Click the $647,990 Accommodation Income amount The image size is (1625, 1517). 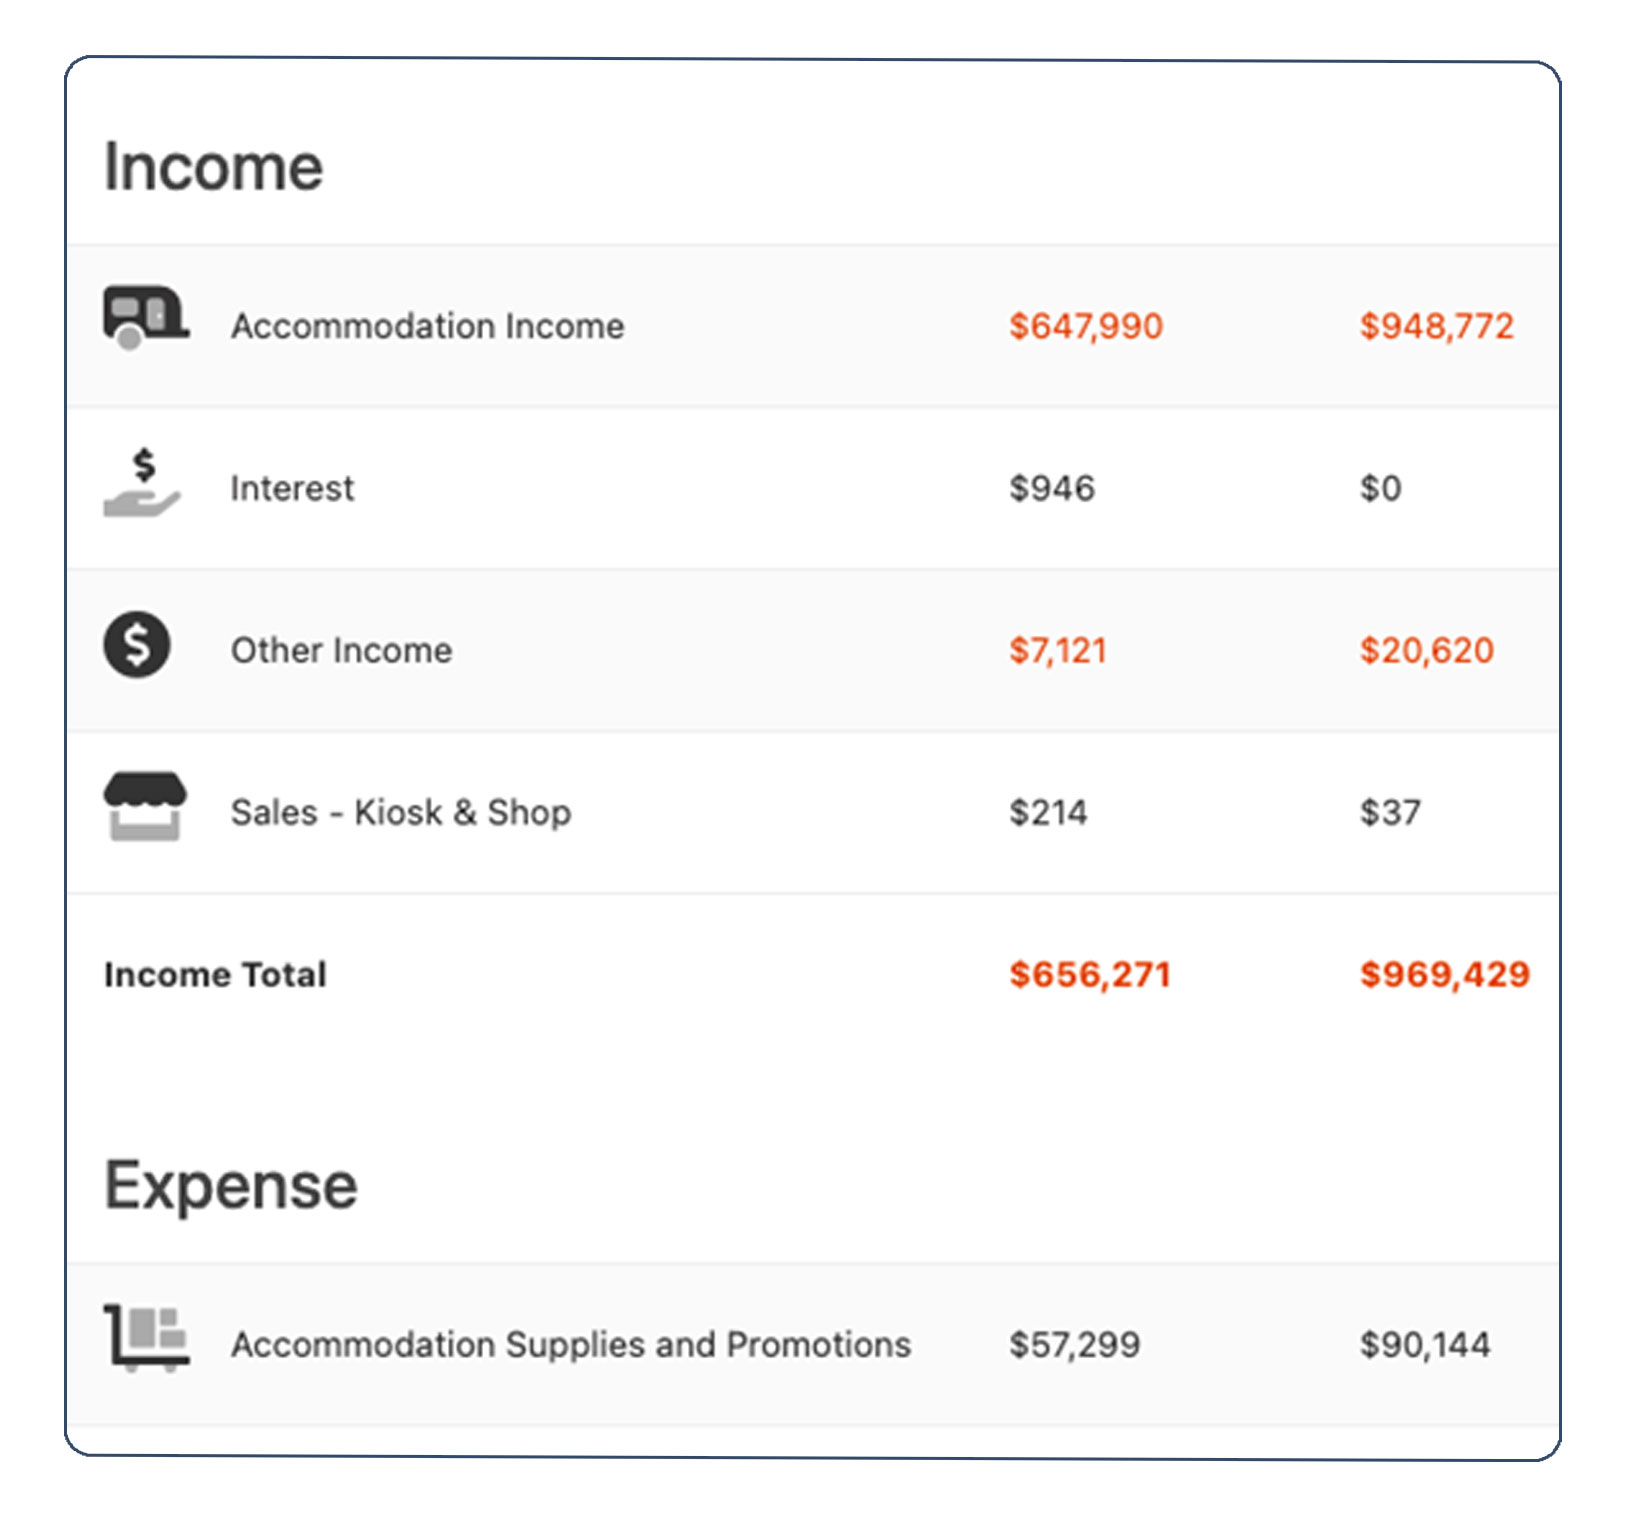(x=1085, y=326)
